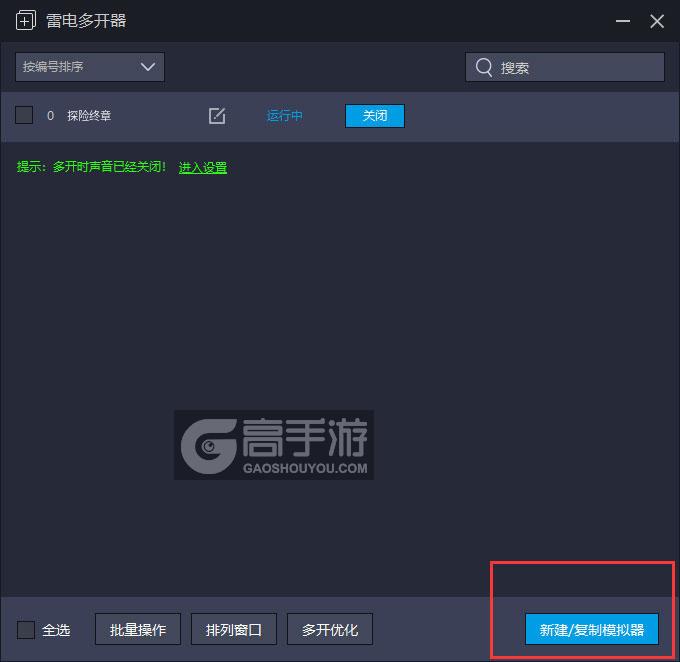
Task: Open 批量操作 batch operations
Action: [138, 629]
